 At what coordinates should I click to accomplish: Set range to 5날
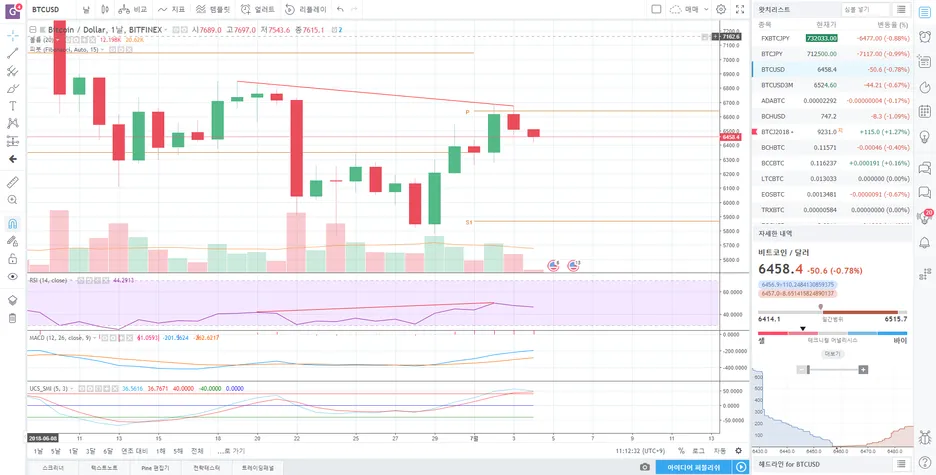[x=56, y=451]
